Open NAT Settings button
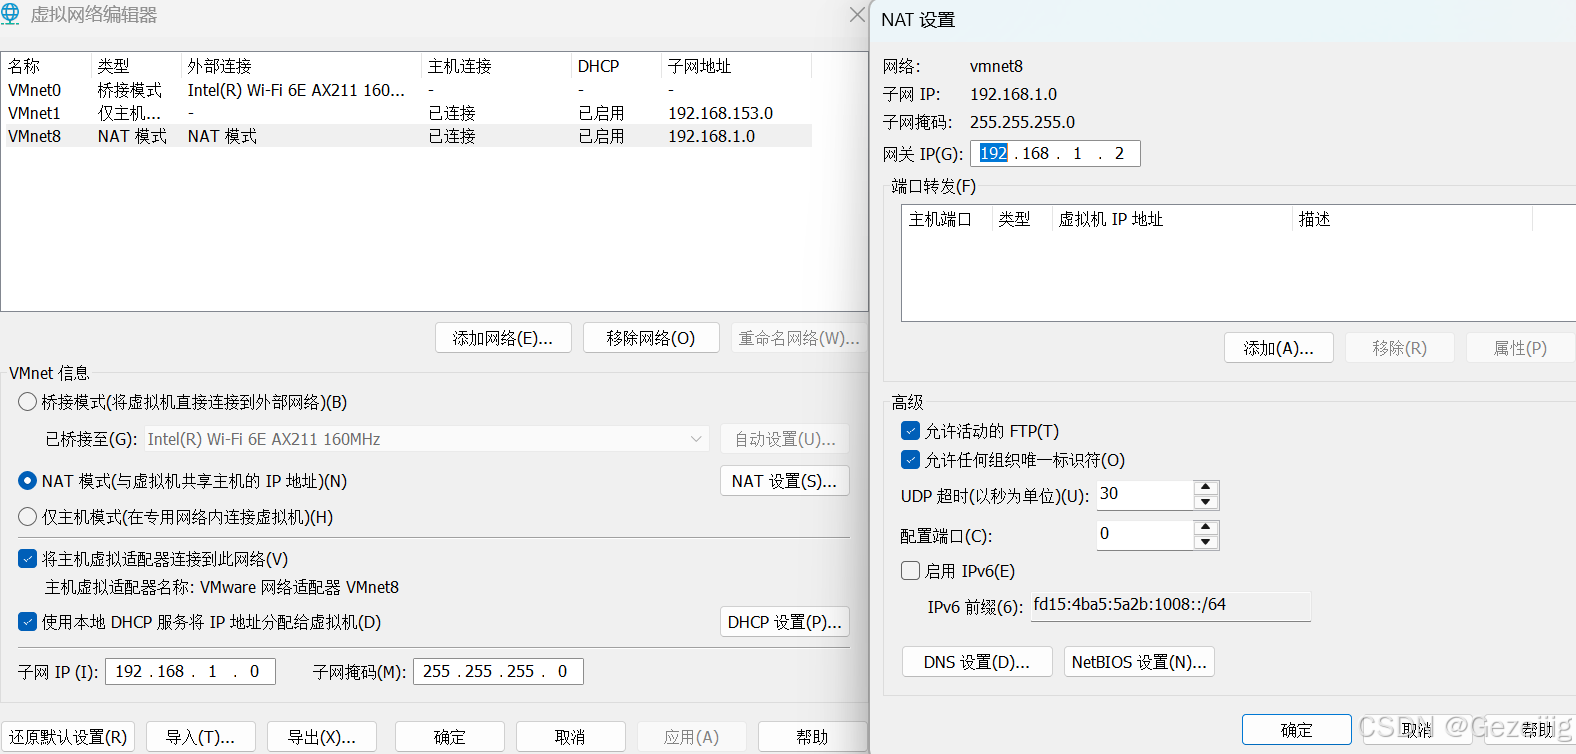The image size is (1576, 754). coord(785,481)
